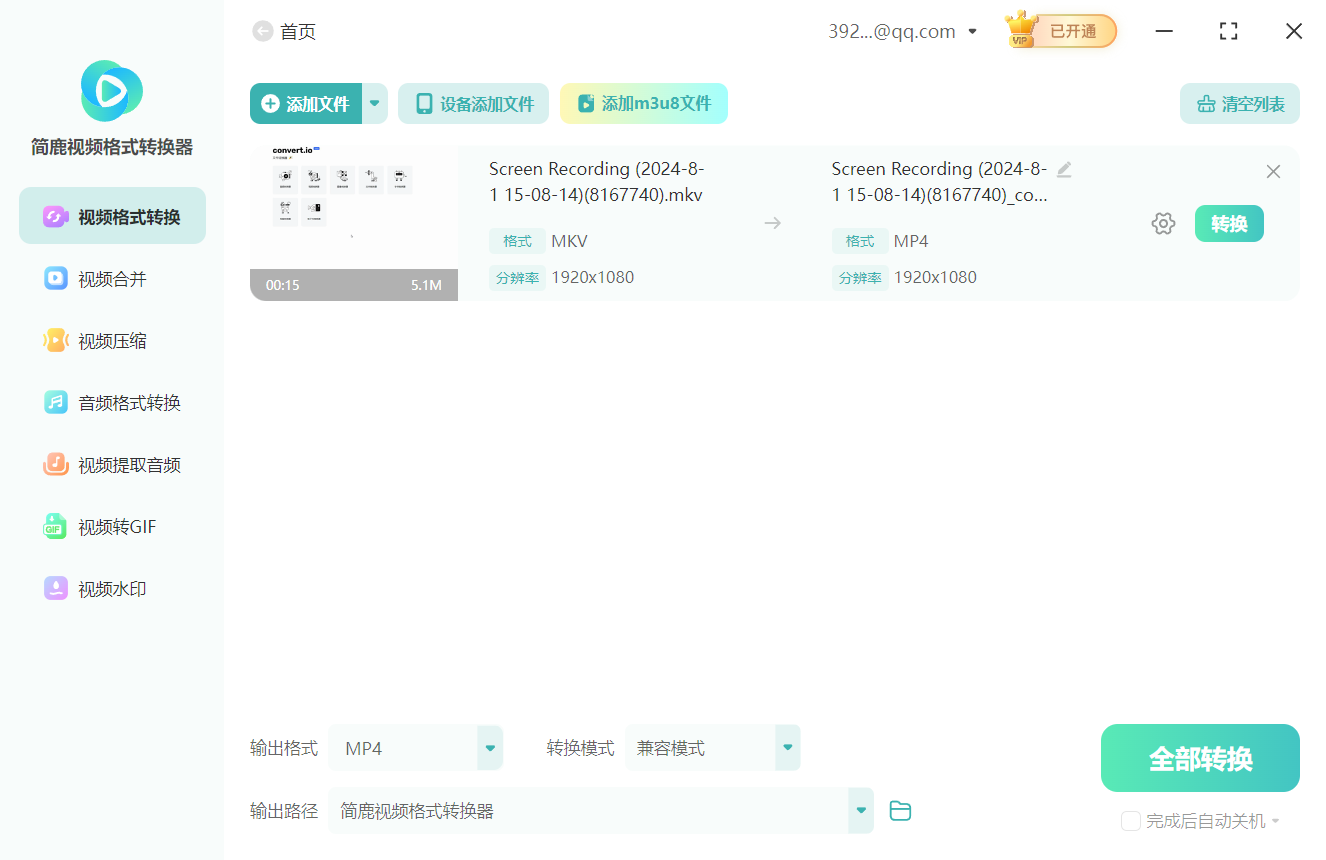The image size is (1326, 860).
Task: Select the 视频转GIF feature
Action: 111,526
